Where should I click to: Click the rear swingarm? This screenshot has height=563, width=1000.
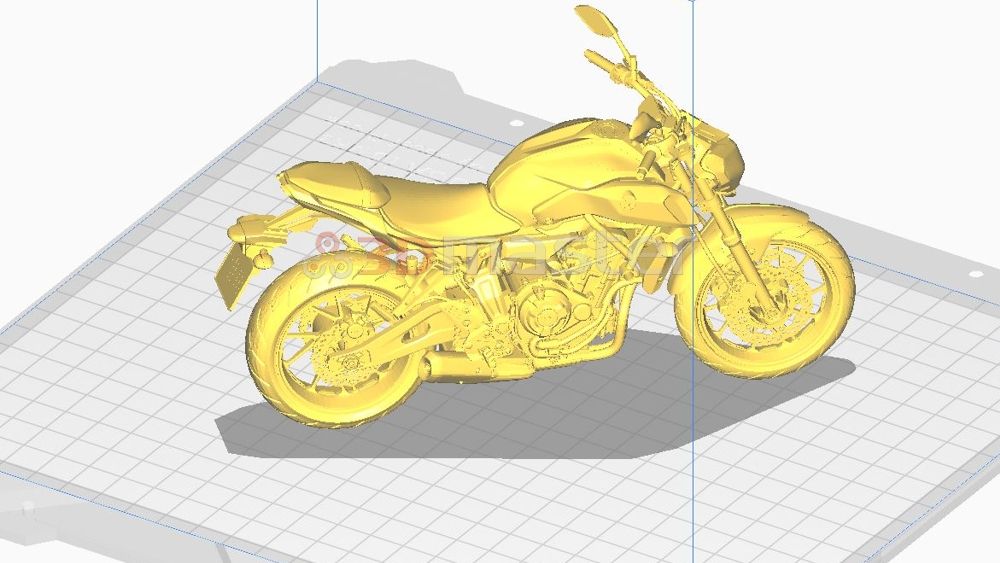point(400,335)
